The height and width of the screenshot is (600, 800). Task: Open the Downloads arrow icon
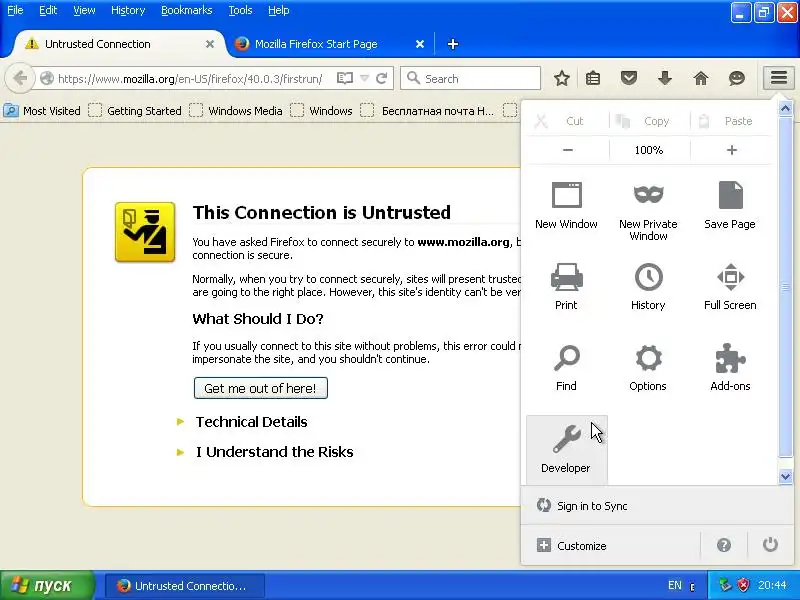(664, 78)
